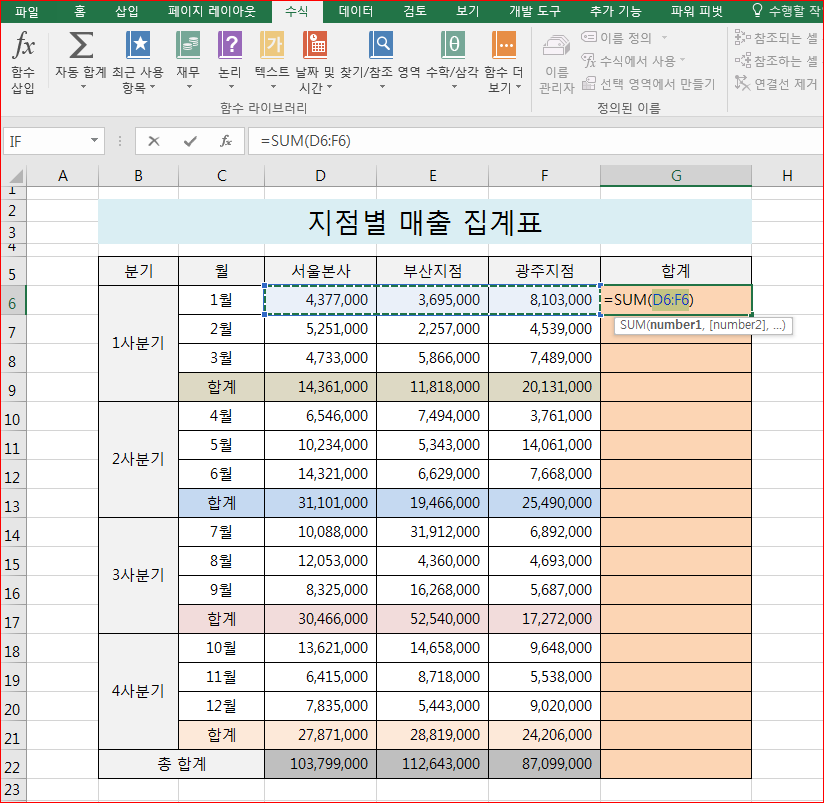Click the Tell Me lightbulb icon
The image size is (824, 803).
tap(757, 10)
